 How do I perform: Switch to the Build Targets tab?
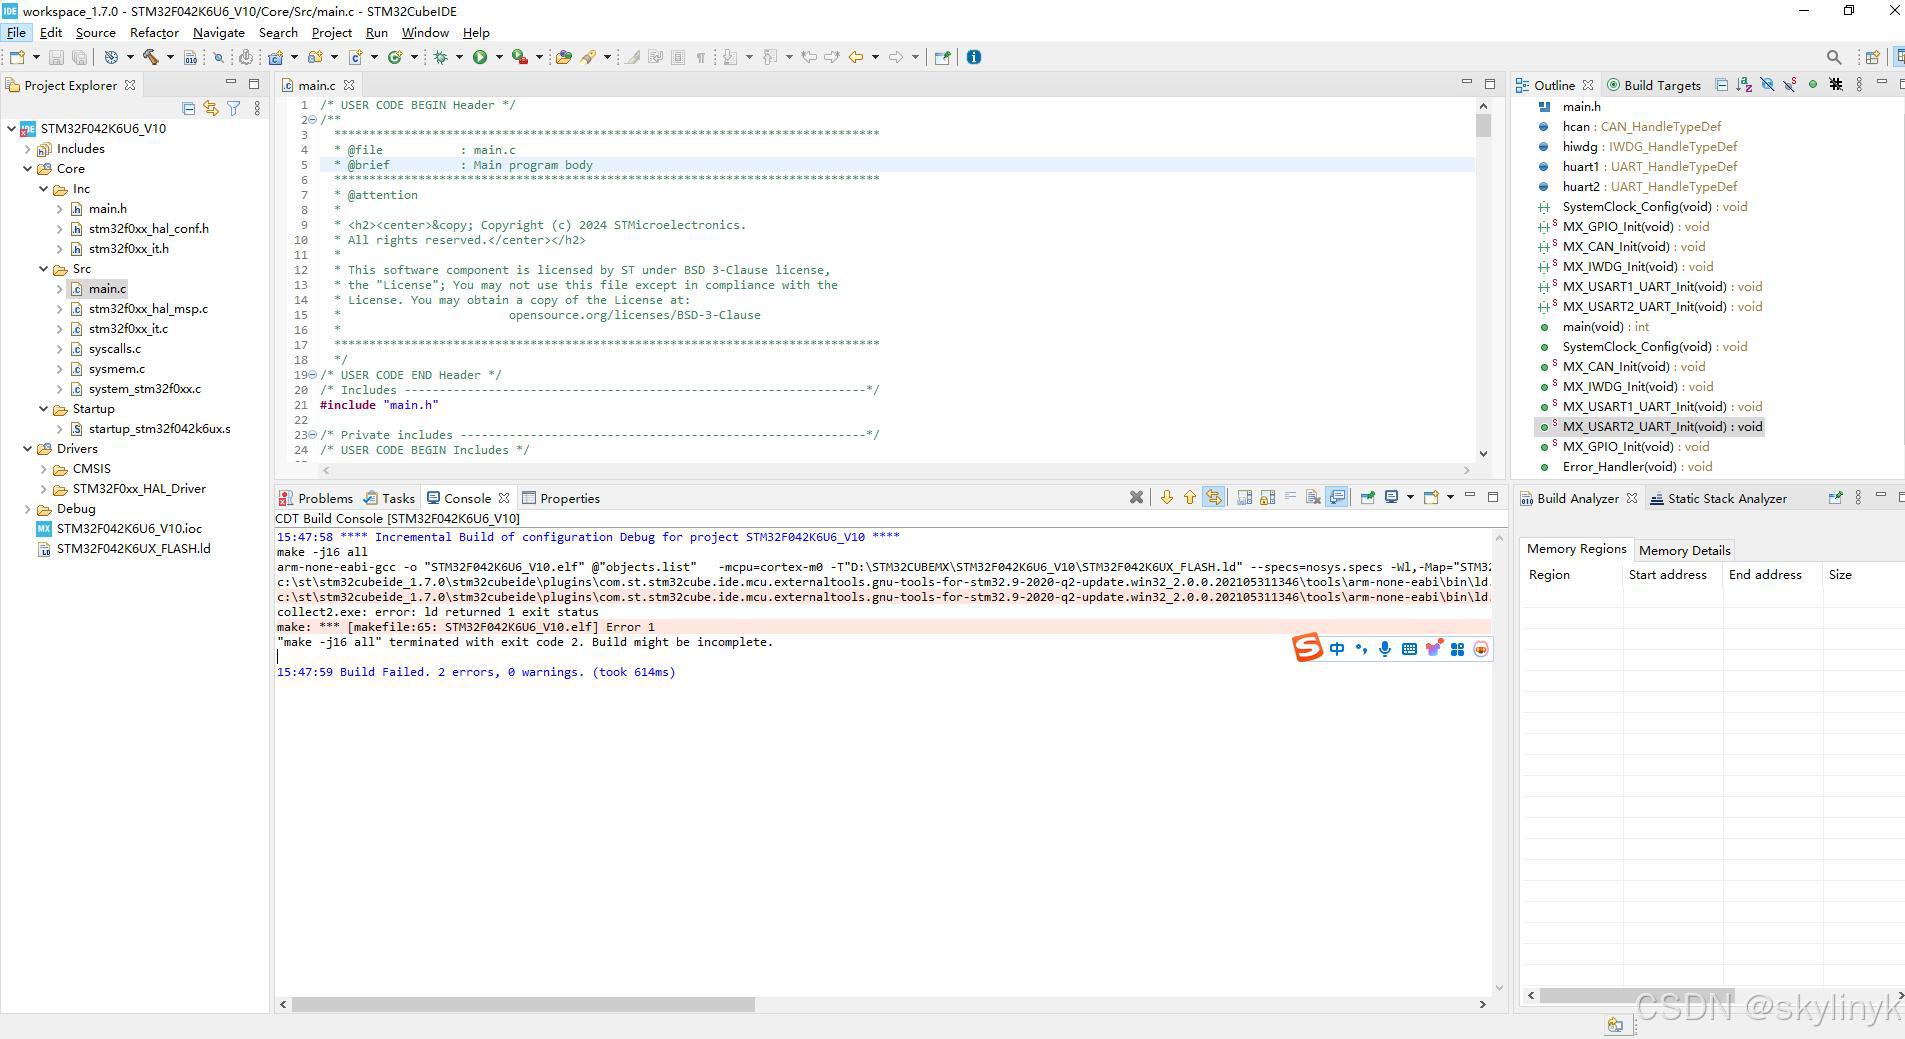click(x=1653, y=85)
